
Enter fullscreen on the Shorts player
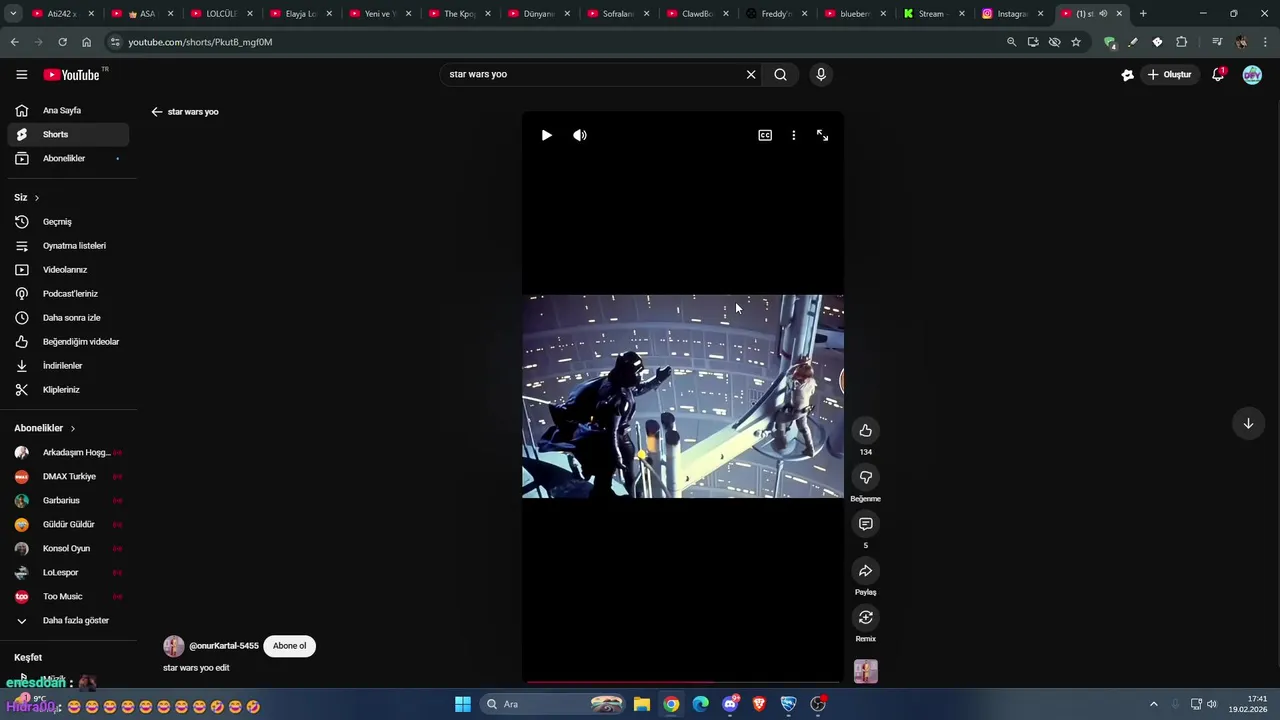point(822,135)
